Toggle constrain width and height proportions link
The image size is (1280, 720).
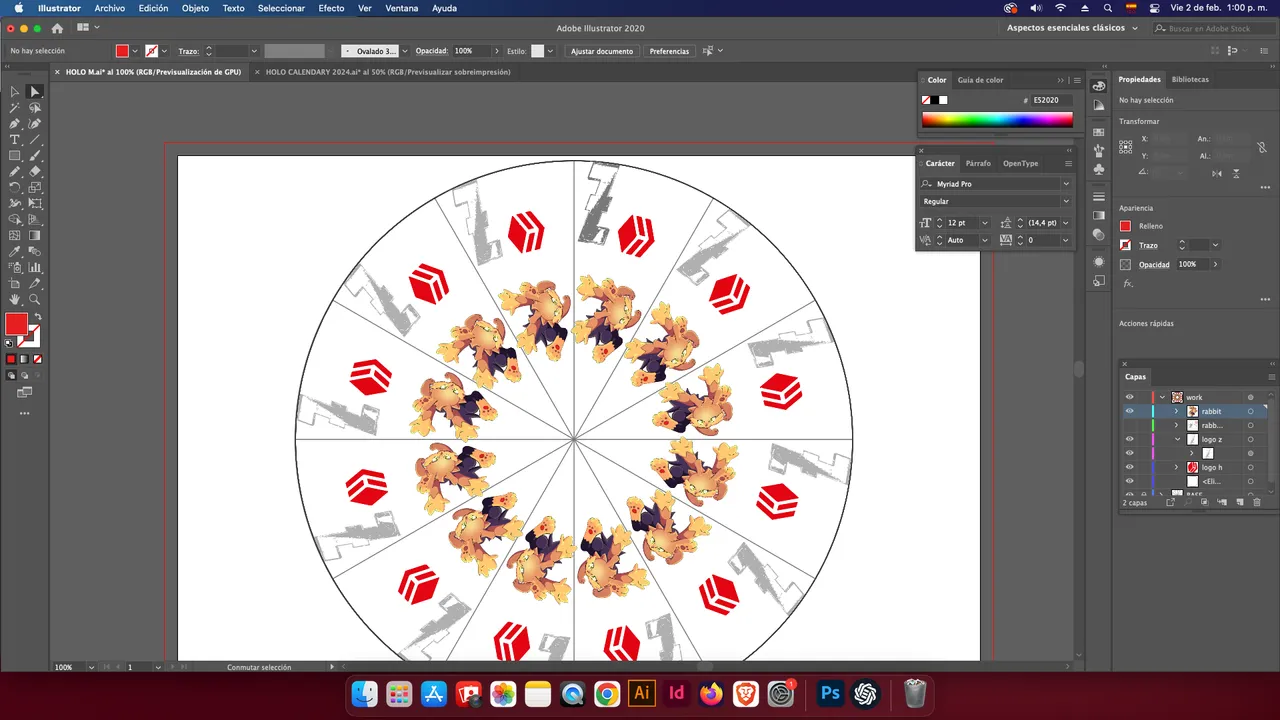click(x=1263, y=147)
